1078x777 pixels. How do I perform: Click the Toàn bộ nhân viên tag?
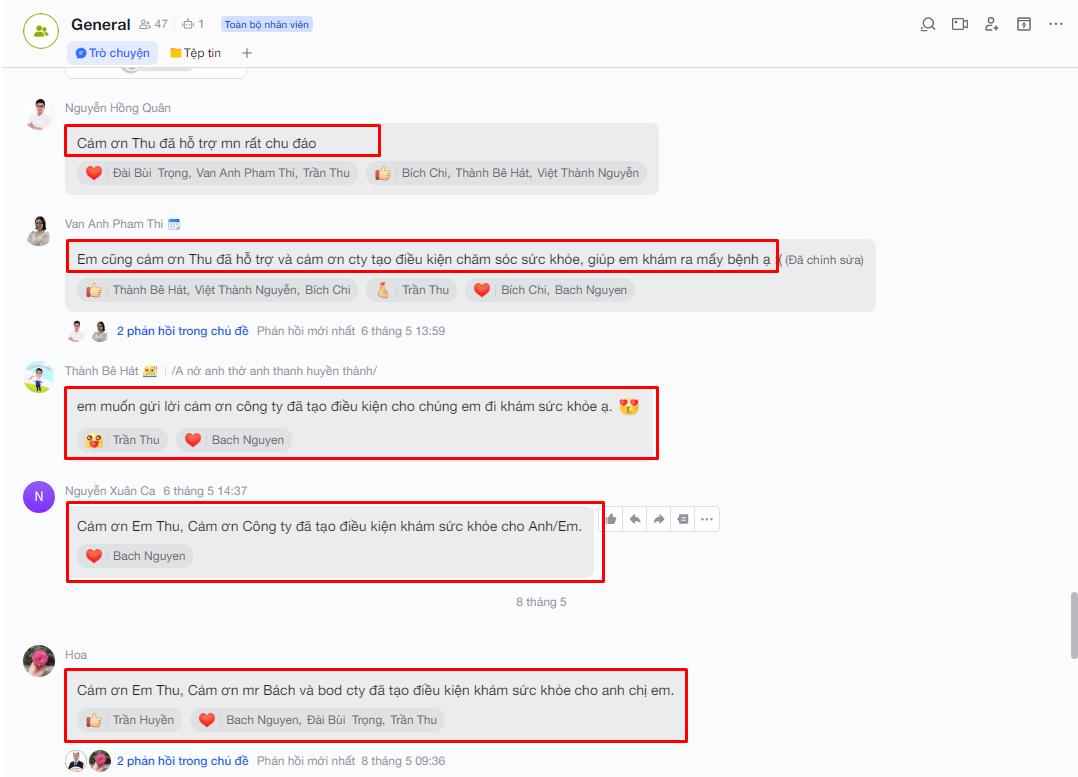[267, 25]
